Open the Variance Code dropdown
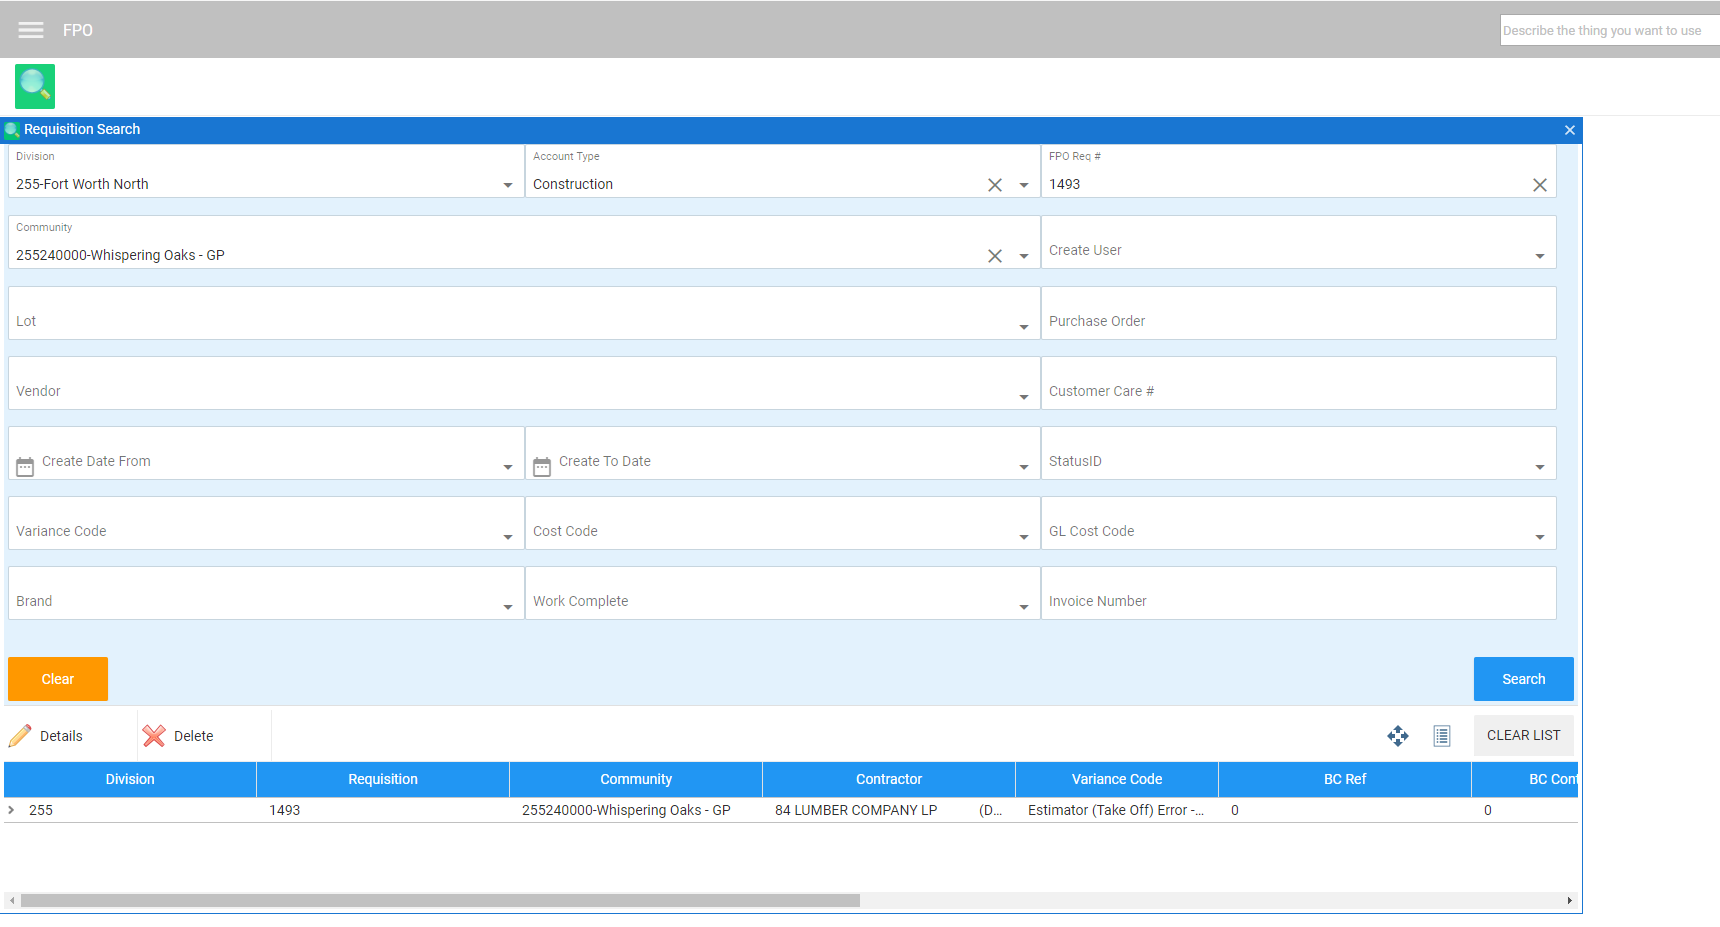 coord(508,537)
